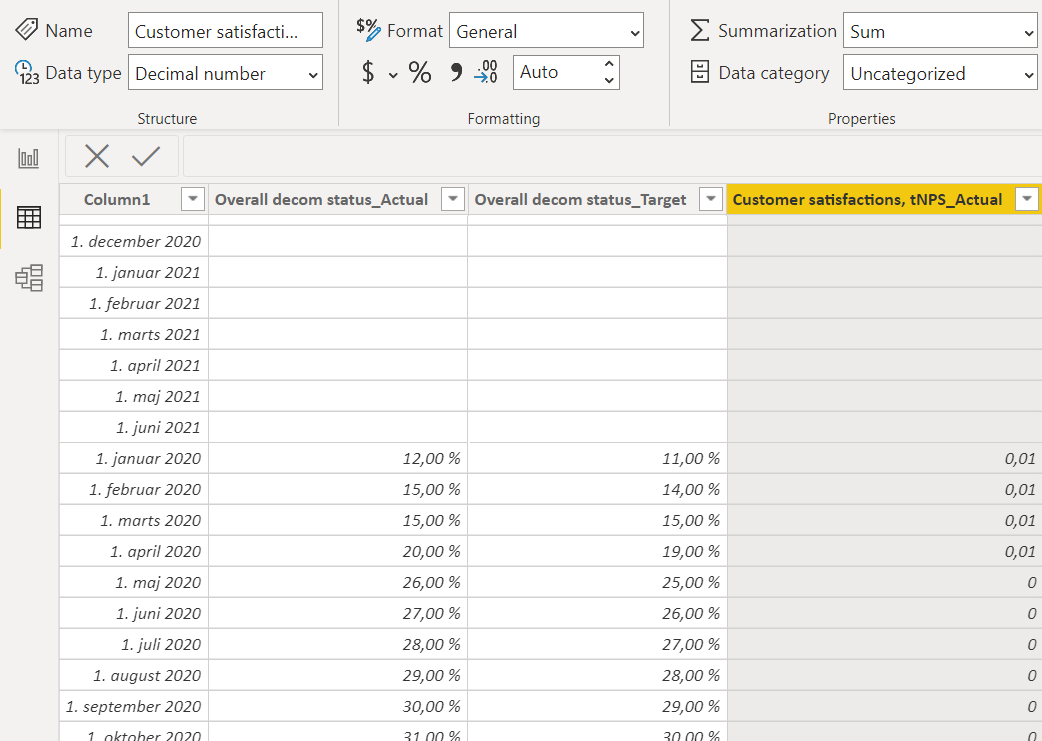Image resolution: width=1042 pixels, height=741 pixels.
Task: Click the 1. marts 2021 cell
Action: coord(134,334)
